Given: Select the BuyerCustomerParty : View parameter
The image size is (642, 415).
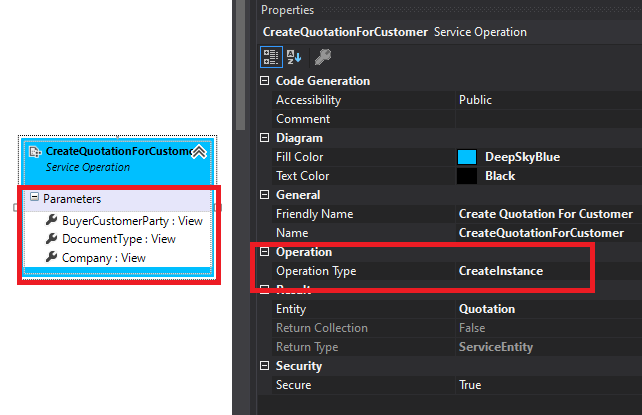Looking at the screenshot, I should tap(132, 221).
